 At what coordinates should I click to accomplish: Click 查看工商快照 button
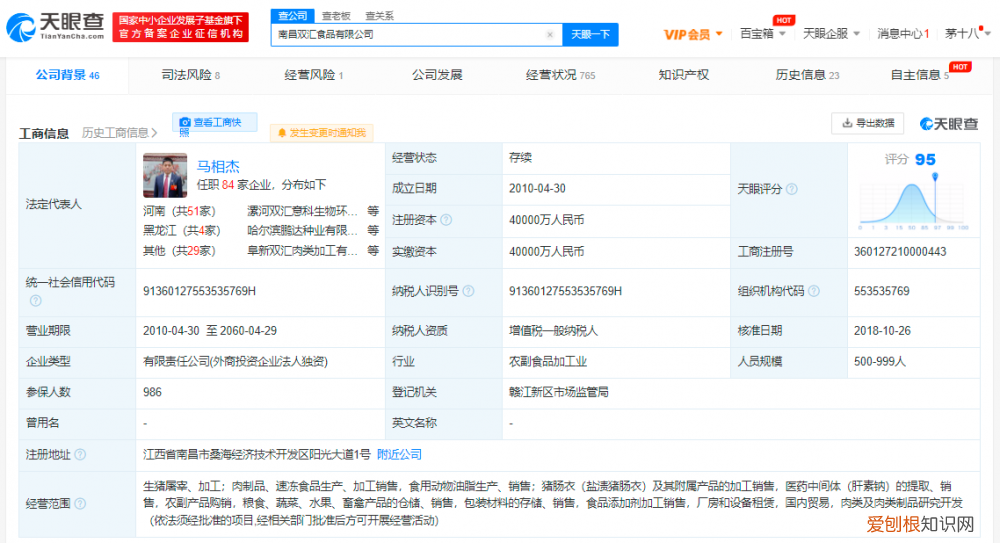click(215, 123)
